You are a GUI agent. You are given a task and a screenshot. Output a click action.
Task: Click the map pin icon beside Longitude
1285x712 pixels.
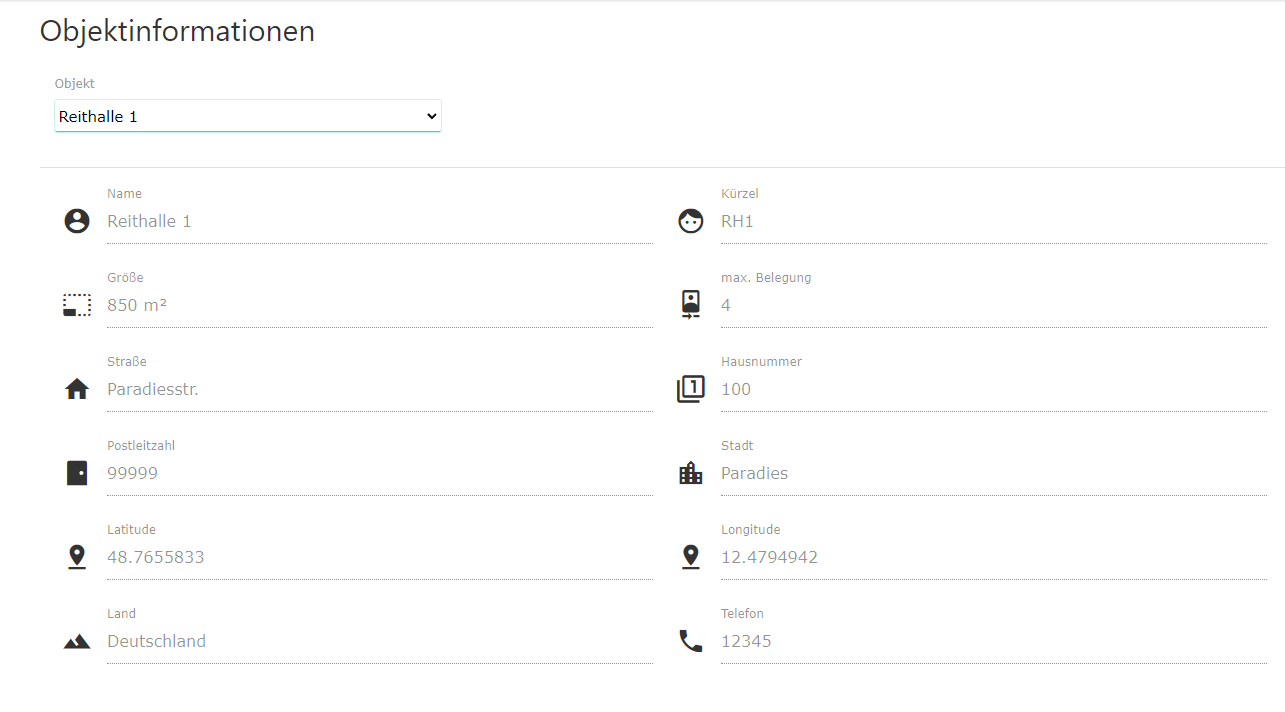coord(691,557)
